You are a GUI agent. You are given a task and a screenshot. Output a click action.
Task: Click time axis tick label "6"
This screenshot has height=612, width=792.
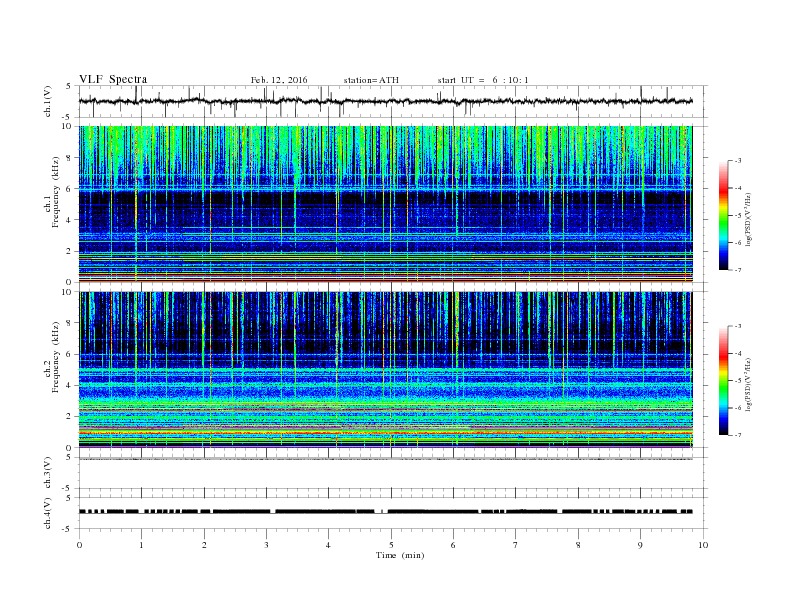(x=453, y=545)
